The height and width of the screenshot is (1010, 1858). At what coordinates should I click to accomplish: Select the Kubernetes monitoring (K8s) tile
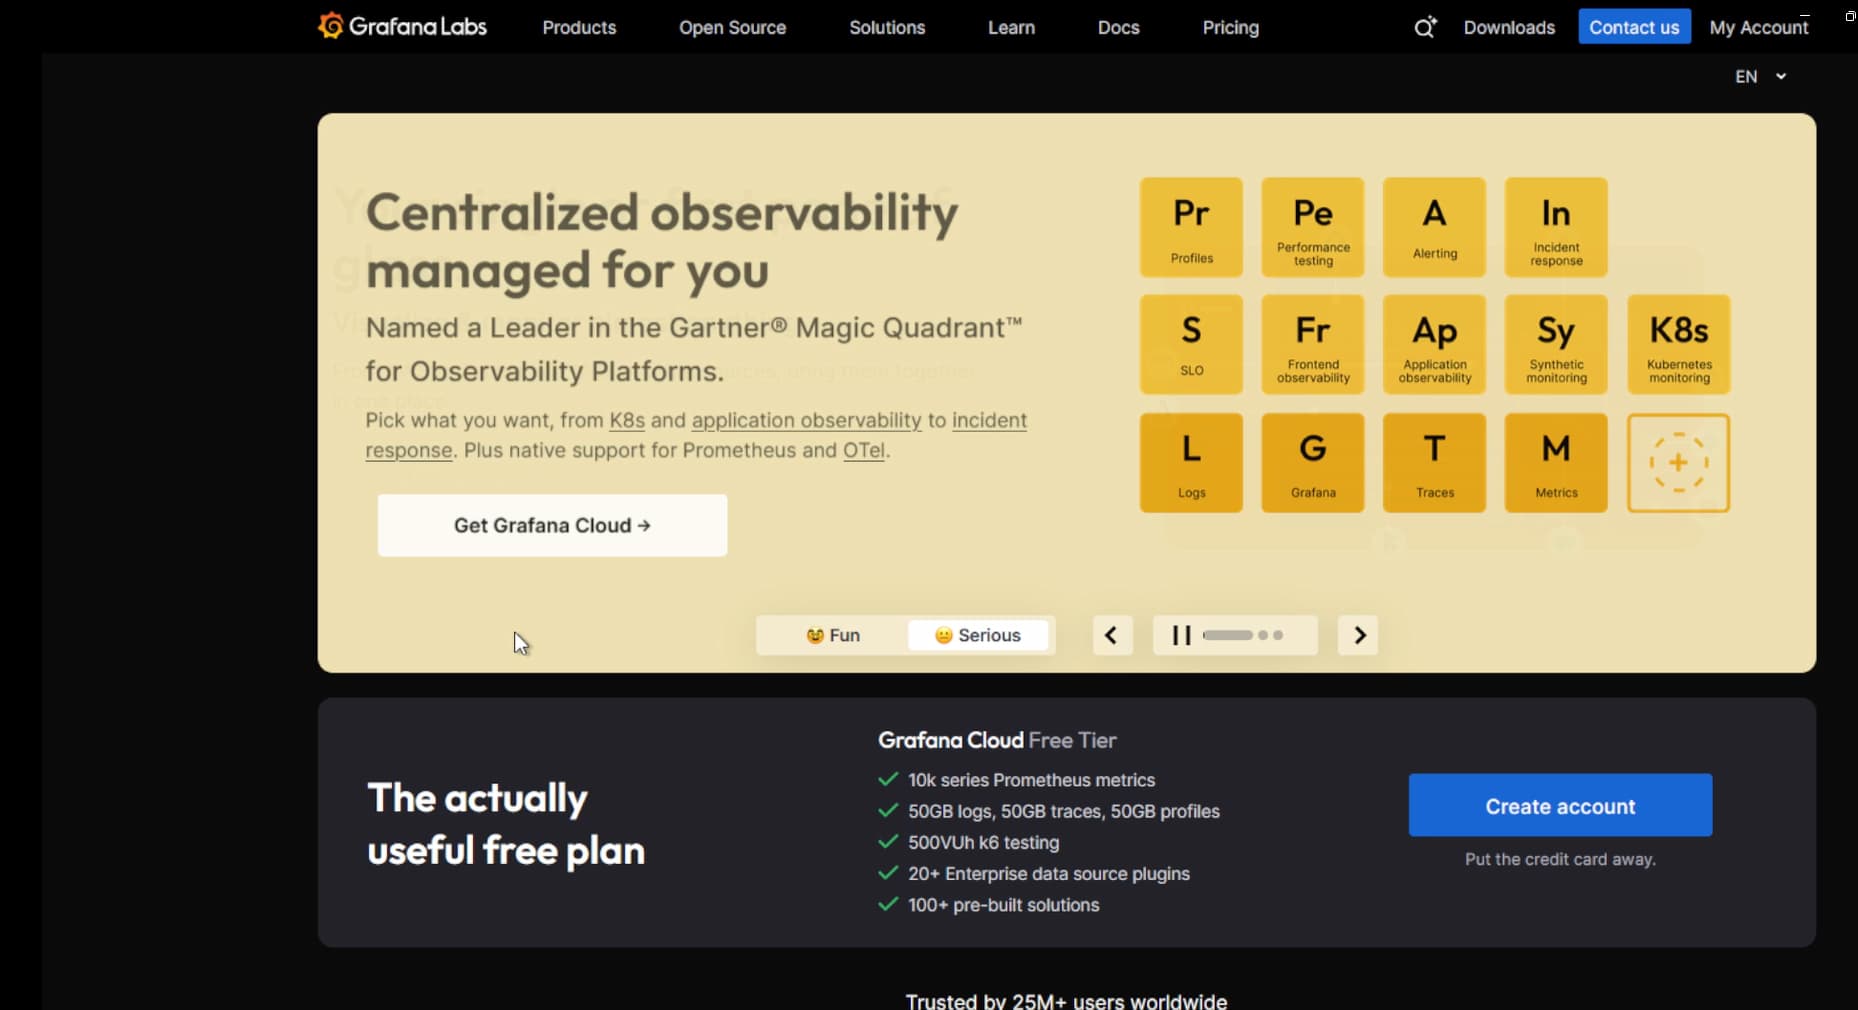click(1679, 344)
